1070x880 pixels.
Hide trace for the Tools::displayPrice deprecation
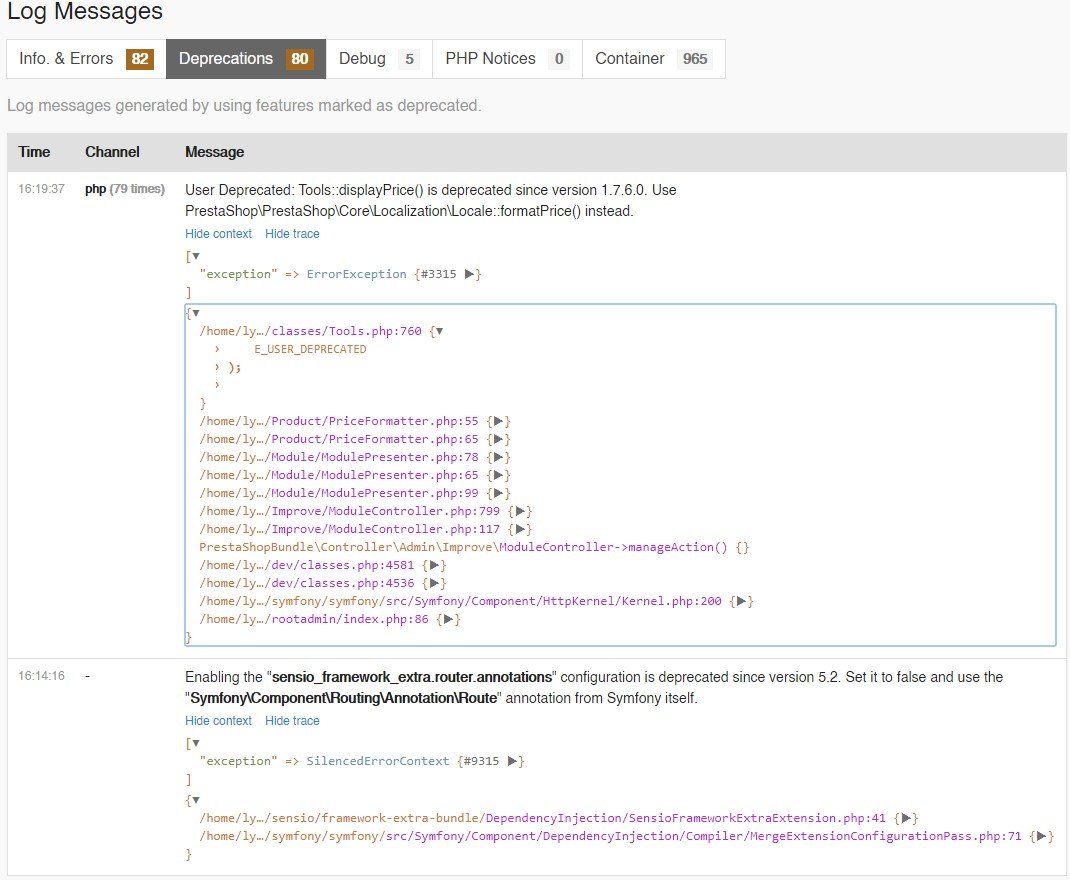(292, 234)
